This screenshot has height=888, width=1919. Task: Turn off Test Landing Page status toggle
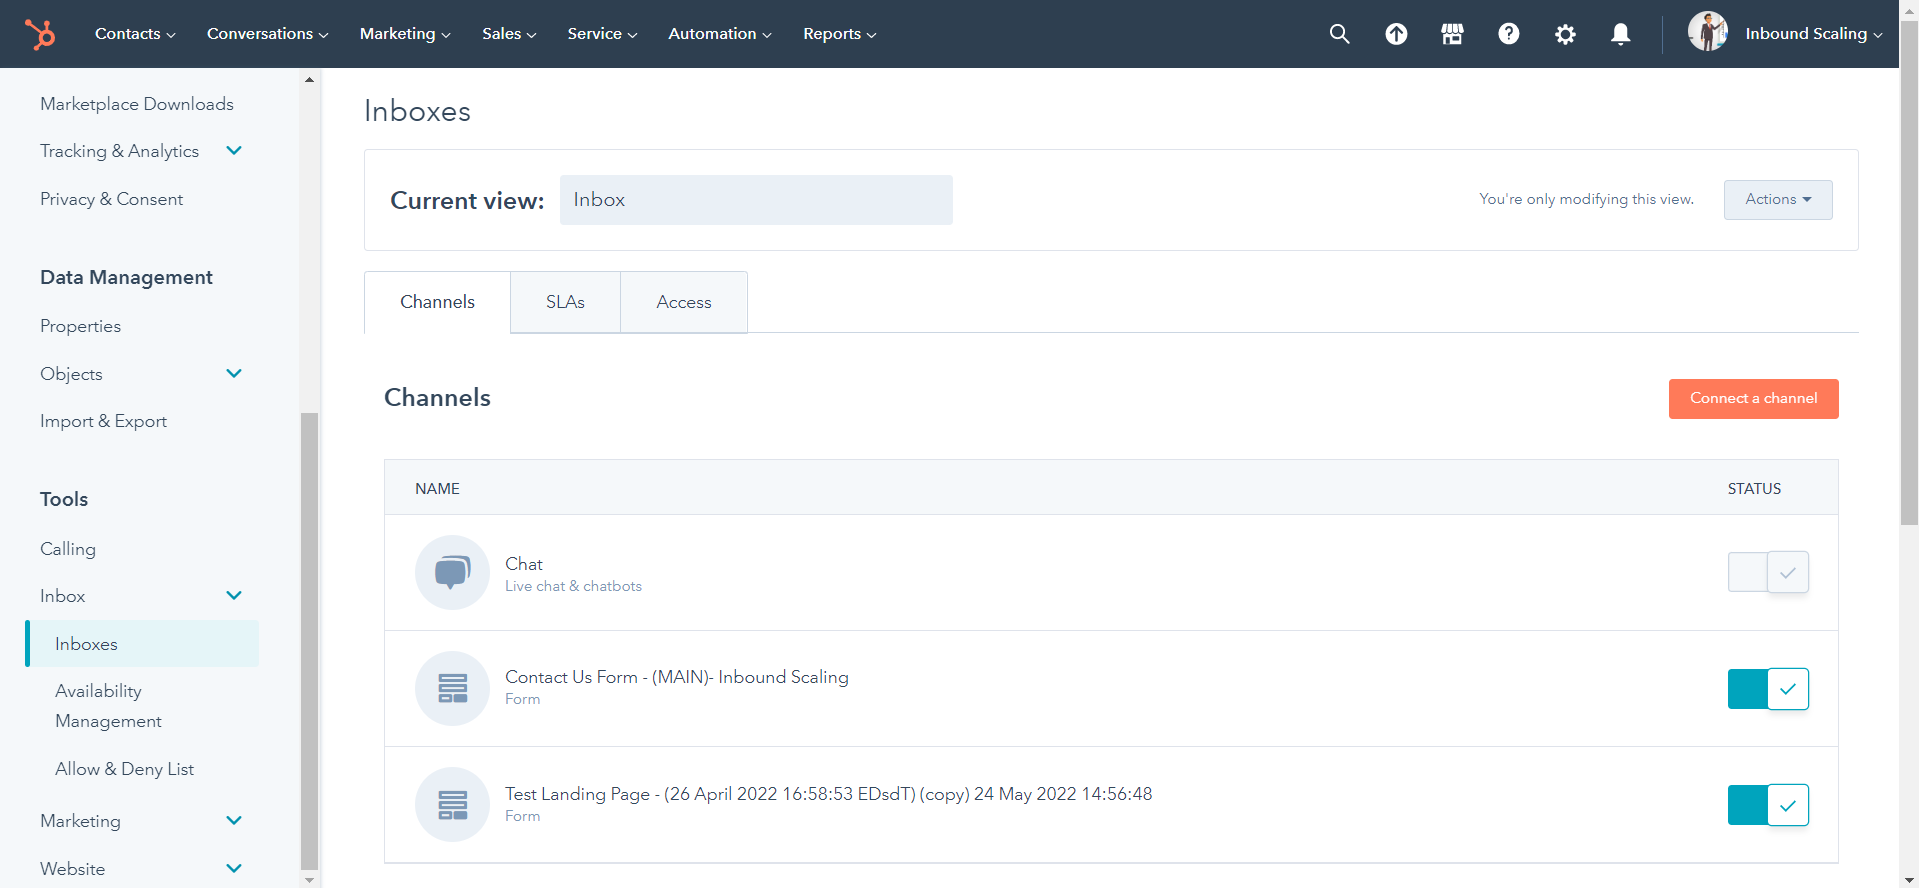[x=1768, y=805]
